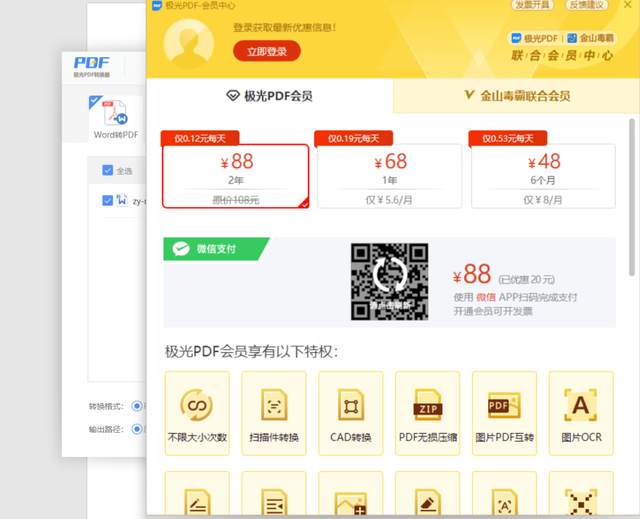Click the 极光PDF logo badge in header
The width and height of the screenshot is (640, 519).
coord(535,38)
